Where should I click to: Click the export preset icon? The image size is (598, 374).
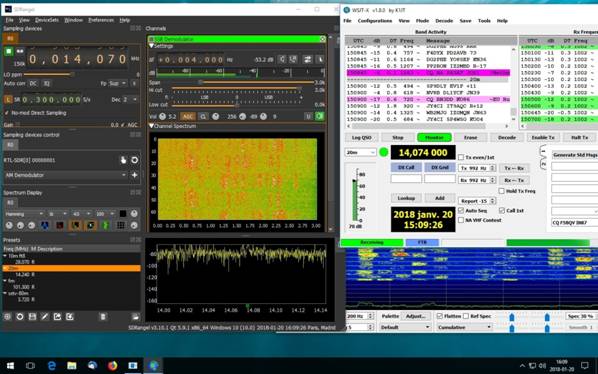click(57, 317)
